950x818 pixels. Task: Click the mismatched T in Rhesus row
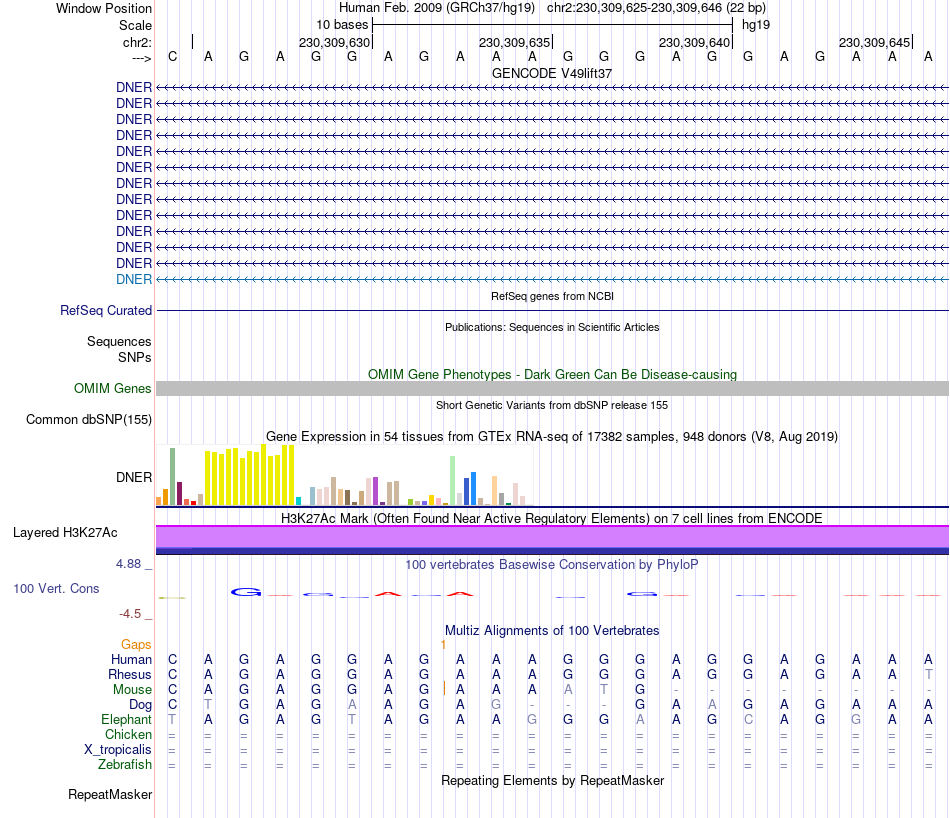(x=928, y=674)
